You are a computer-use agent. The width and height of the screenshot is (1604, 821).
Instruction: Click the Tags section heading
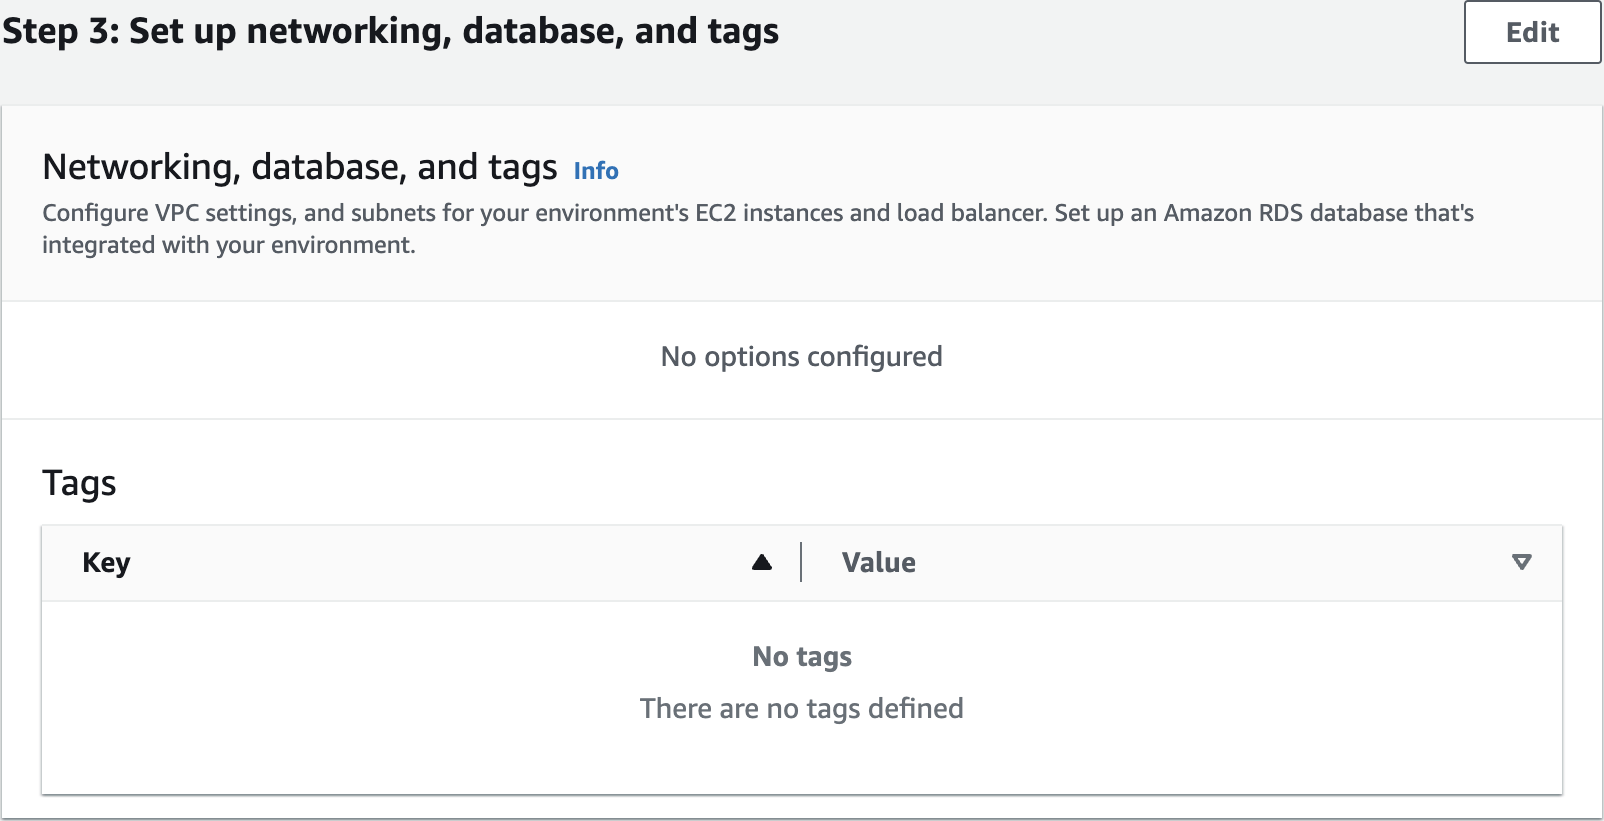coord(79,483)
